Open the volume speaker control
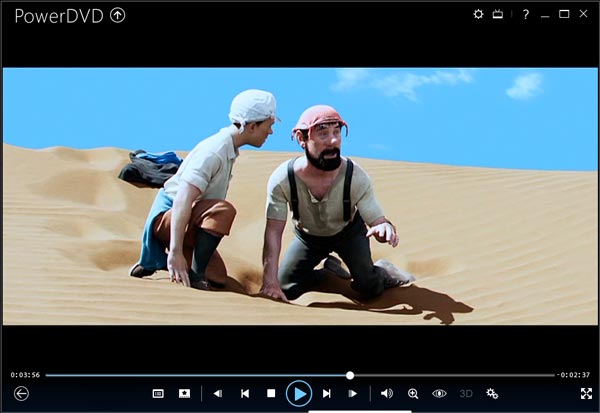The image size is (600, 413). point(387,393)
